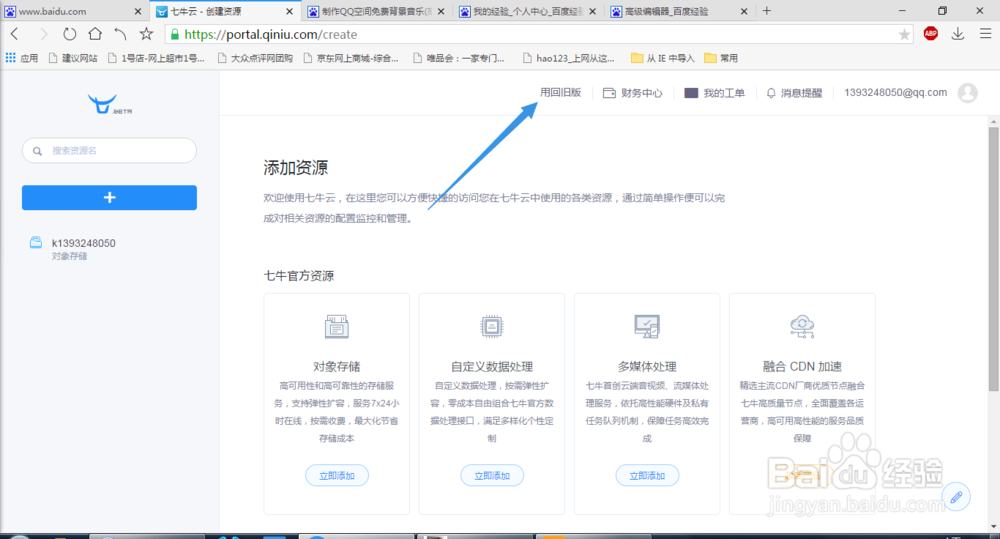Click the 融合 CDN 加速 cloud icon
The height and width of the screenshot is (539, 1000).
802,326
